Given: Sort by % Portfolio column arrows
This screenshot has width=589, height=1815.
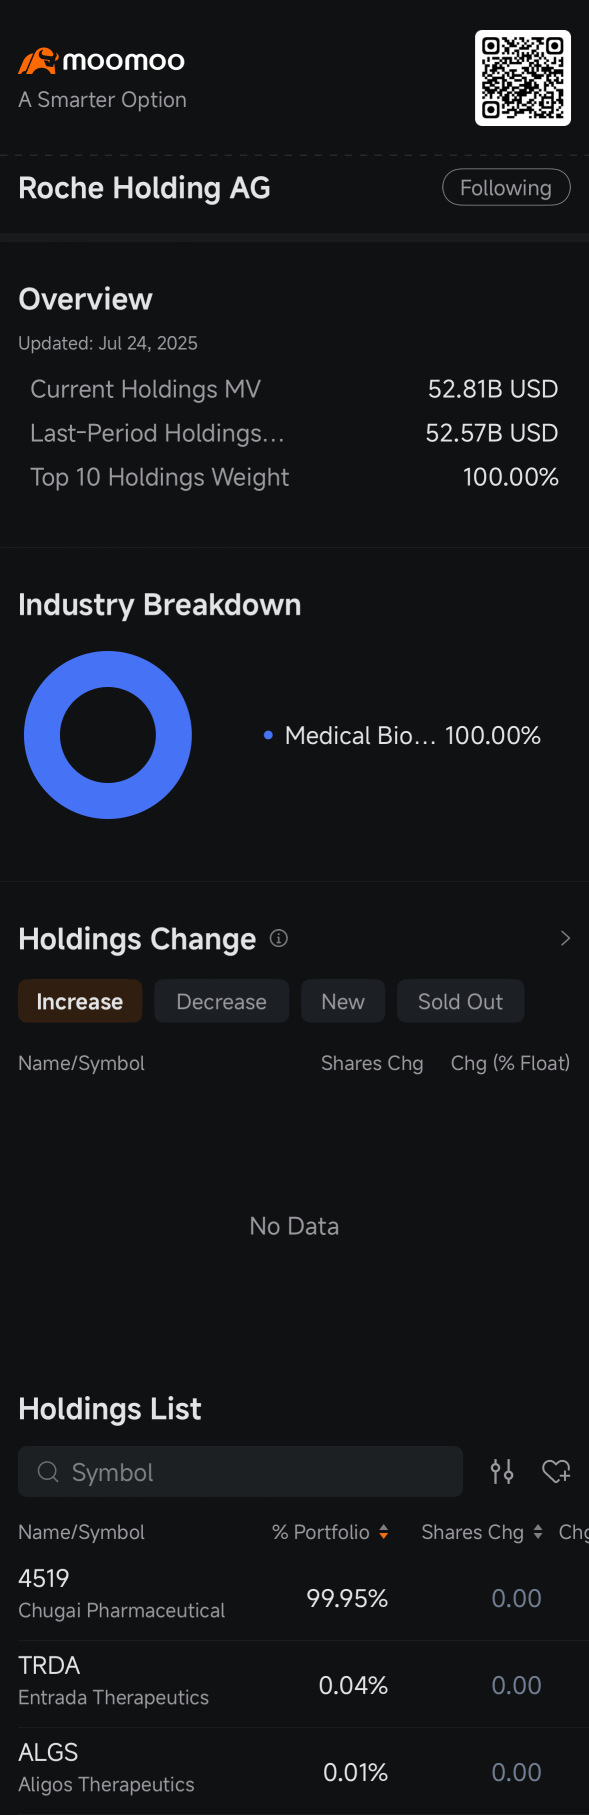Looking at the screenshot, I should 383,1532.
